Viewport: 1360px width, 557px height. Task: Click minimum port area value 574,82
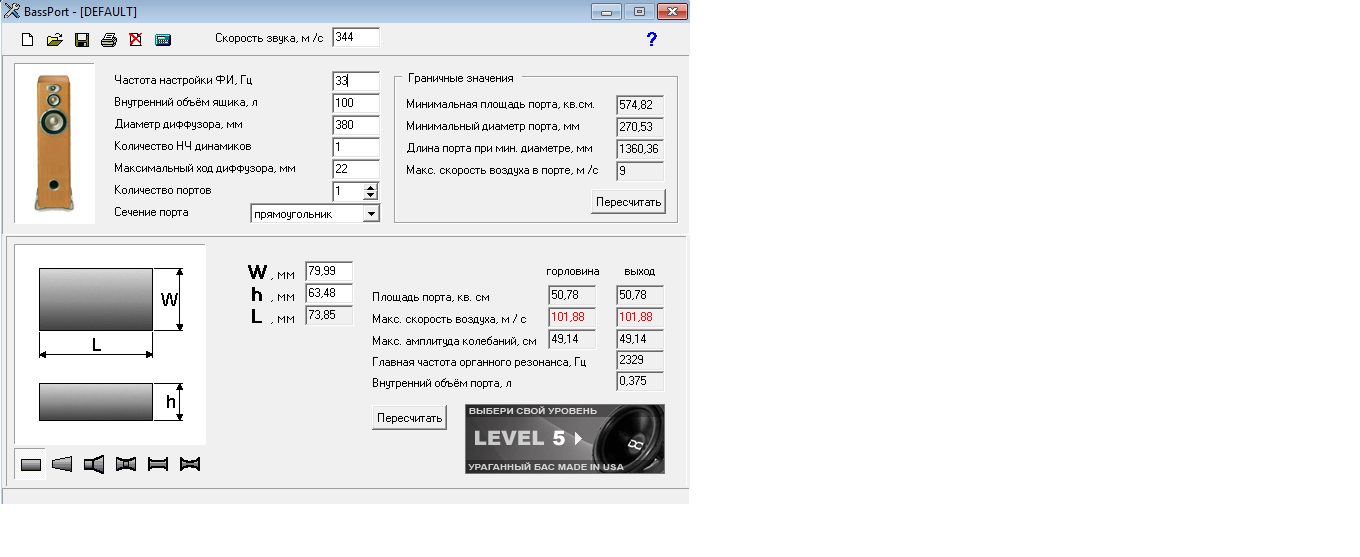point(641,105)
